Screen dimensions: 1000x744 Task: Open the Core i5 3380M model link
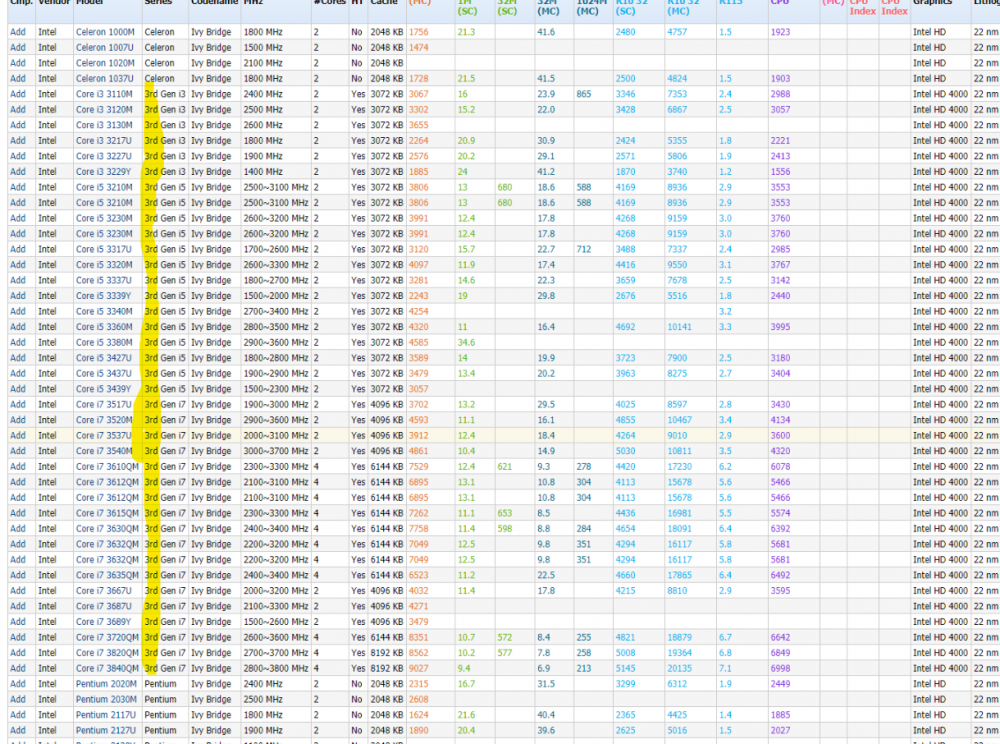(105, 342)
